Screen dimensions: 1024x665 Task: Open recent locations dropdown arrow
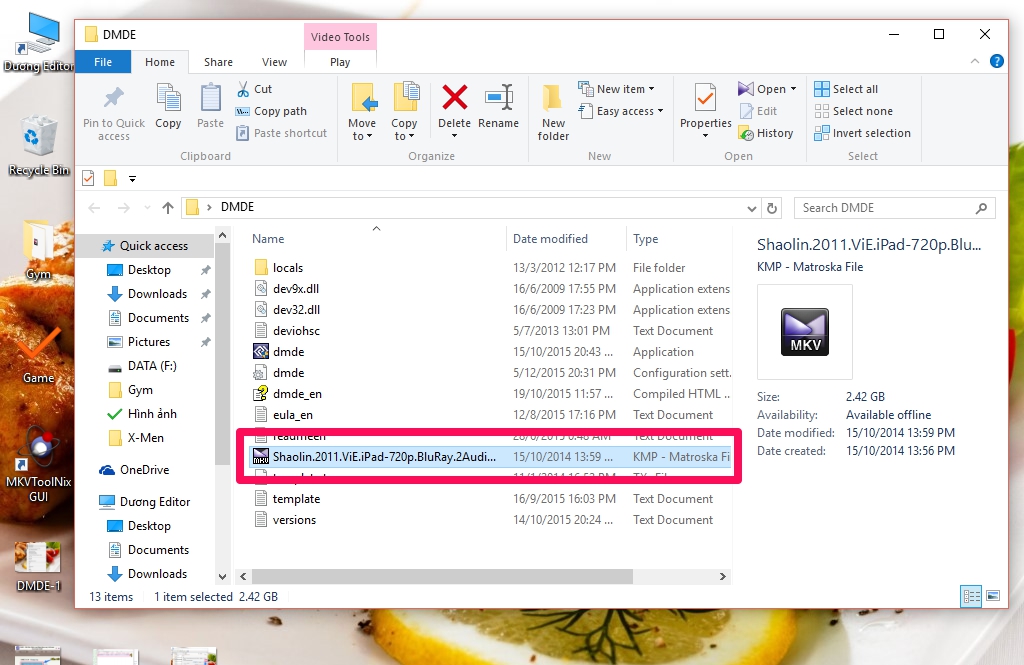click(148, 208)
